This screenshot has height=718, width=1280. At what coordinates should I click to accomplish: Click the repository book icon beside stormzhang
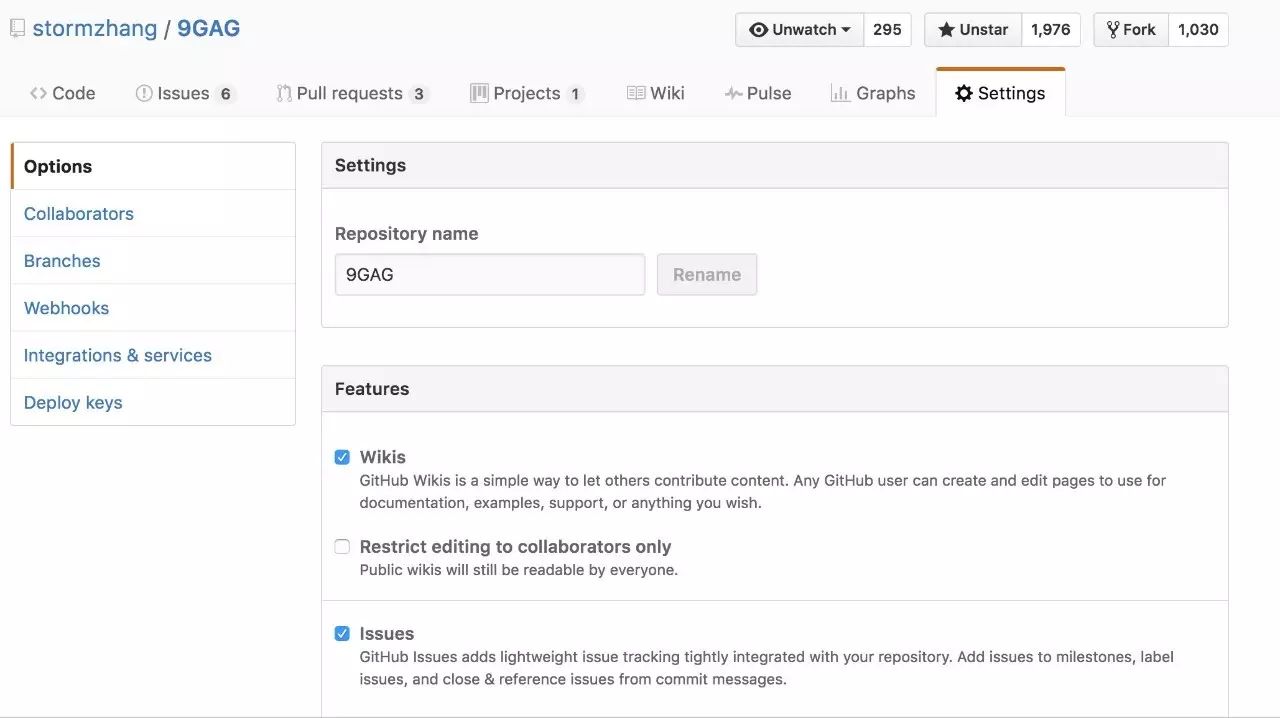(x=17, y=29)
